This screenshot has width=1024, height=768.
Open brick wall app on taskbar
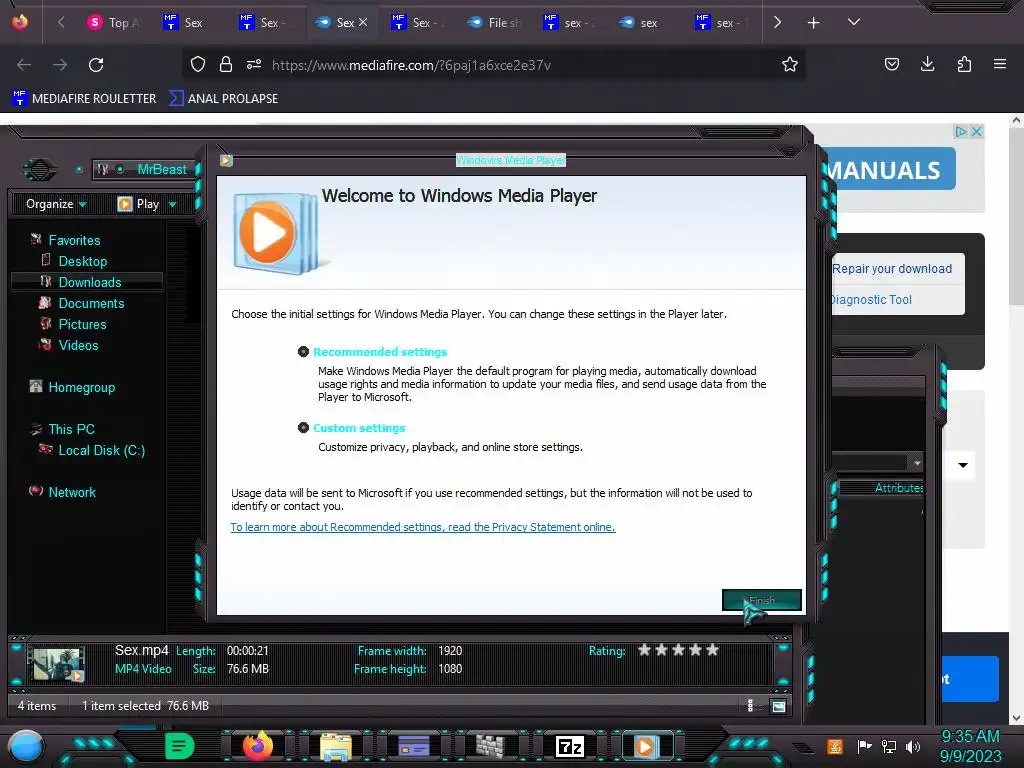490,746
